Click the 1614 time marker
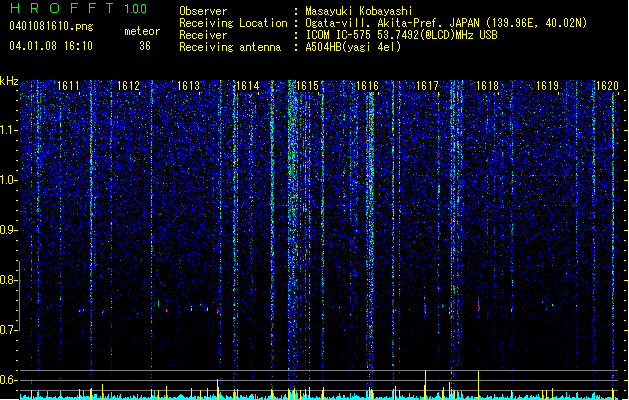The width and height of the screenshot is (629, 400). [x=248, y=86]
